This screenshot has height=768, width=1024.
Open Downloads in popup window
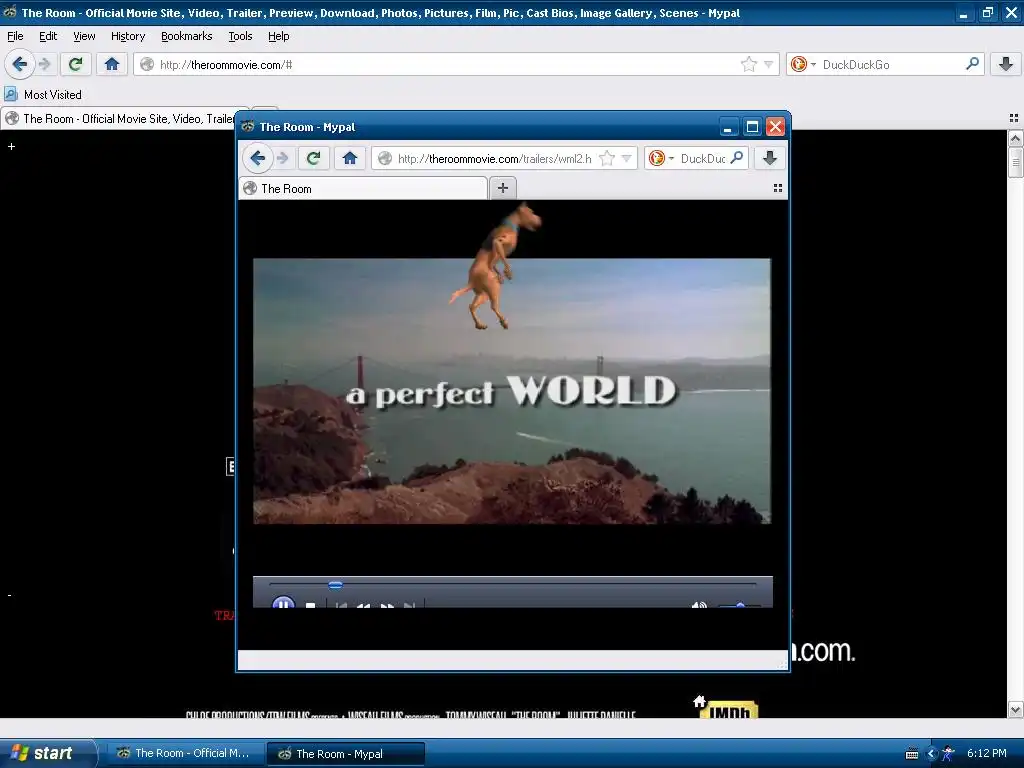pos(770,158)
